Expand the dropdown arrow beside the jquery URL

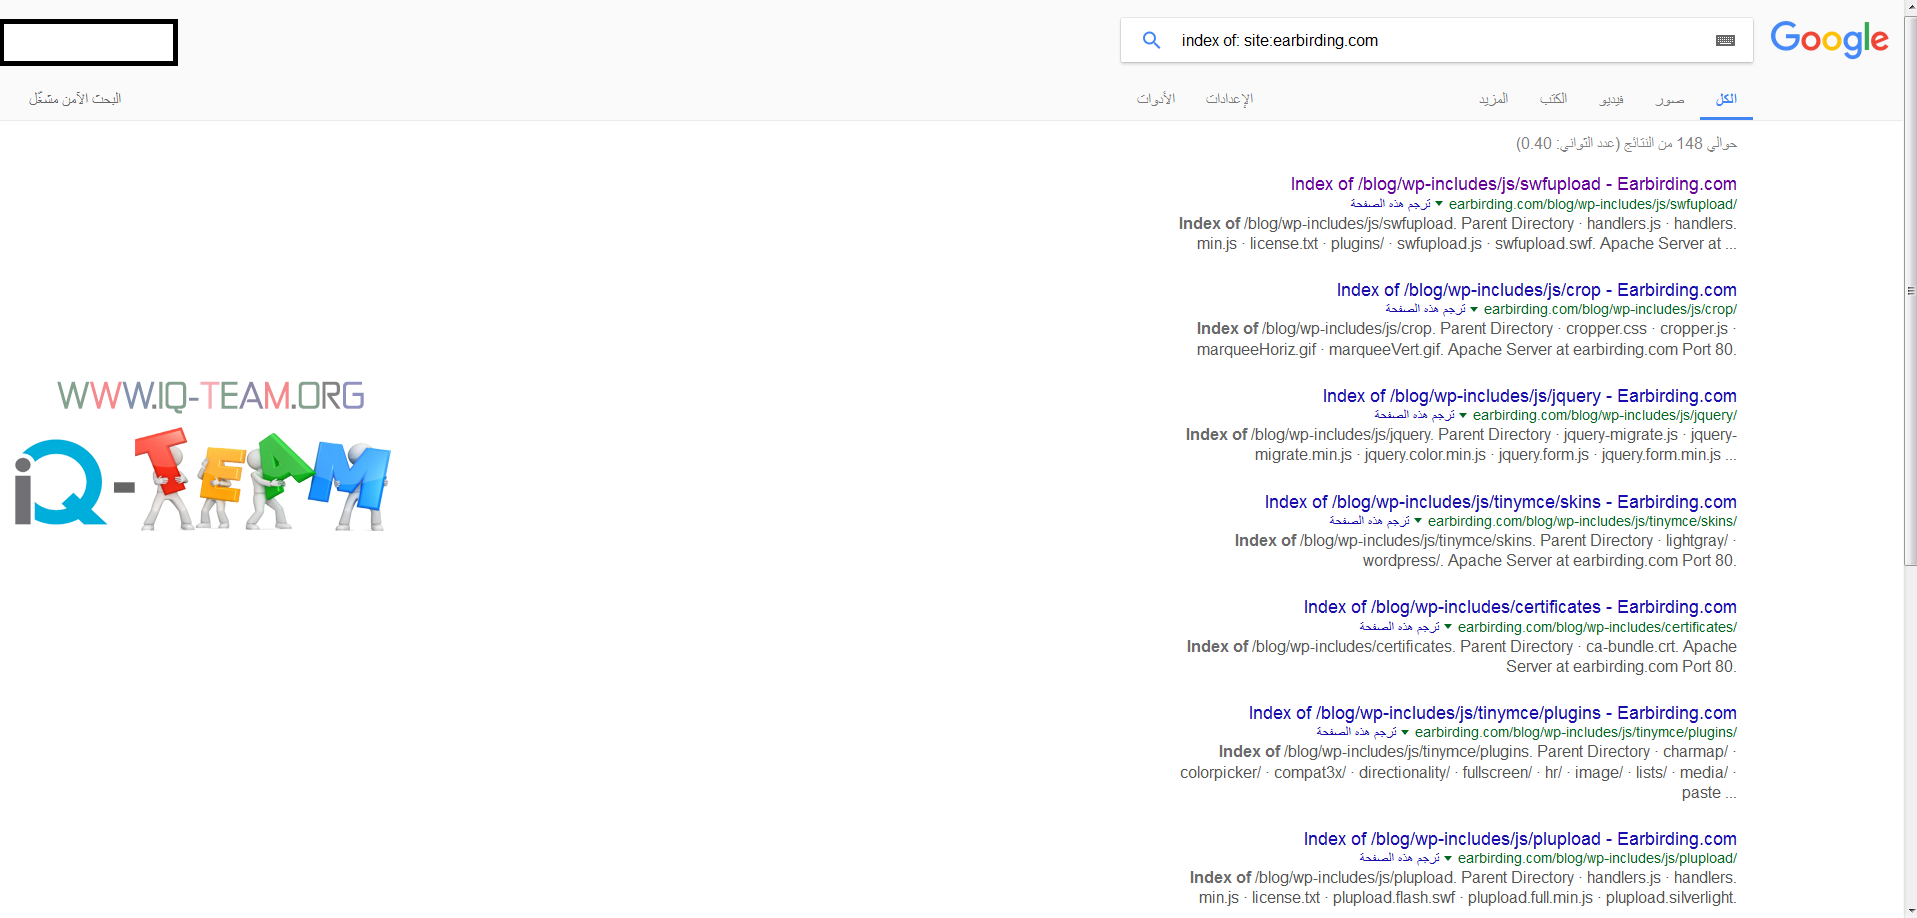[1463, 415]
